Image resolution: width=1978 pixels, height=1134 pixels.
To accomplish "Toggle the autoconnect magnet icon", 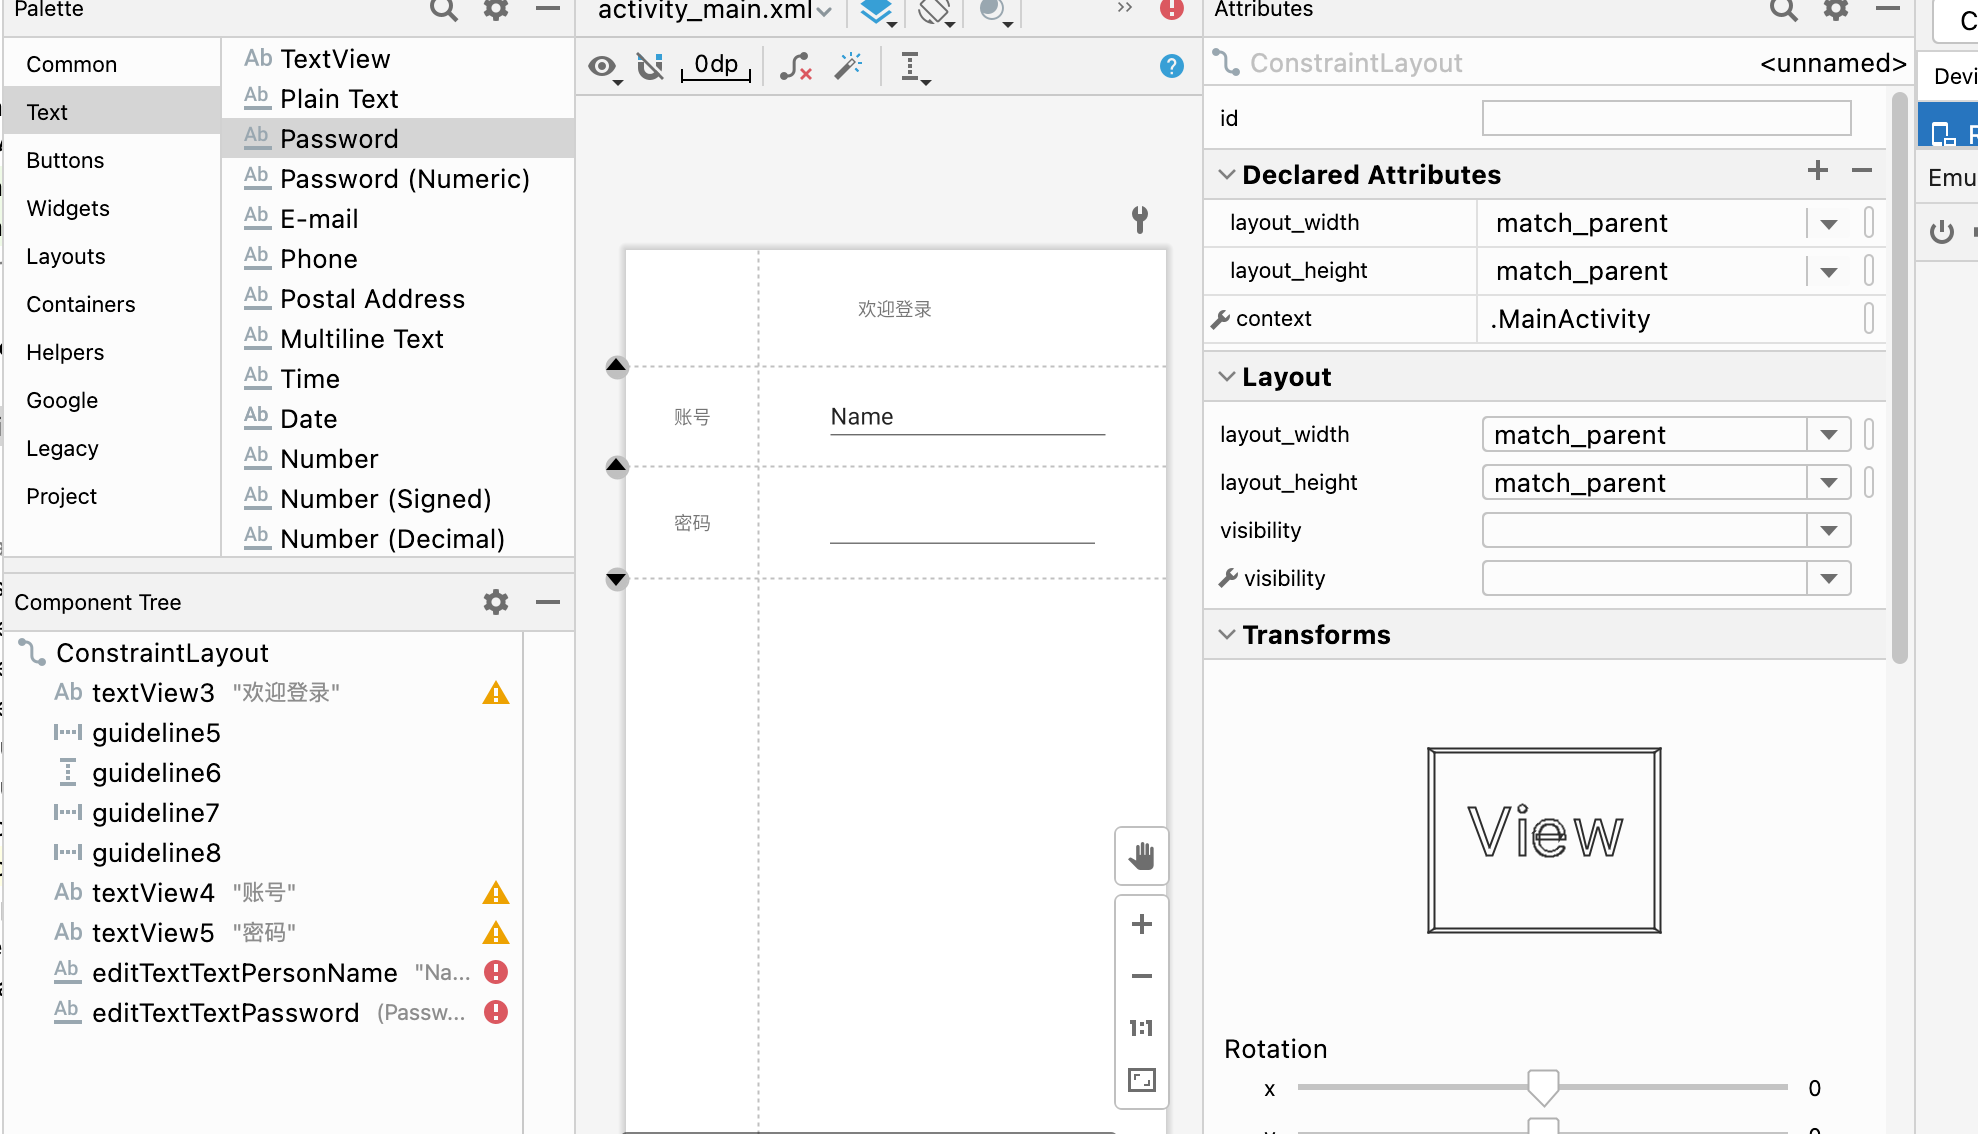I will pyautogui.click(x=650, y=66).
